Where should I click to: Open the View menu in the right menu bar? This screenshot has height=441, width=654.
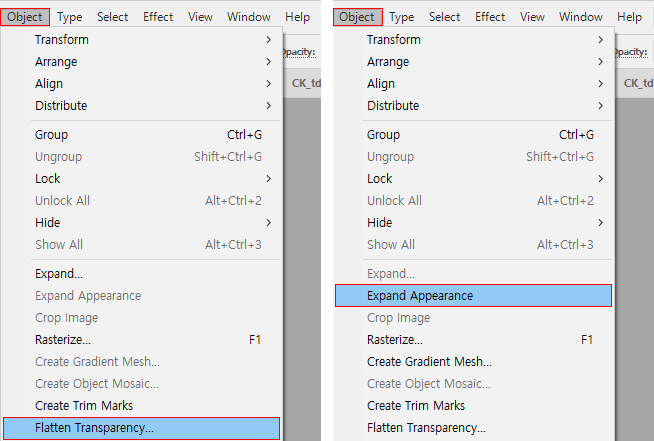pyautogui.click(x=532, y=16)
